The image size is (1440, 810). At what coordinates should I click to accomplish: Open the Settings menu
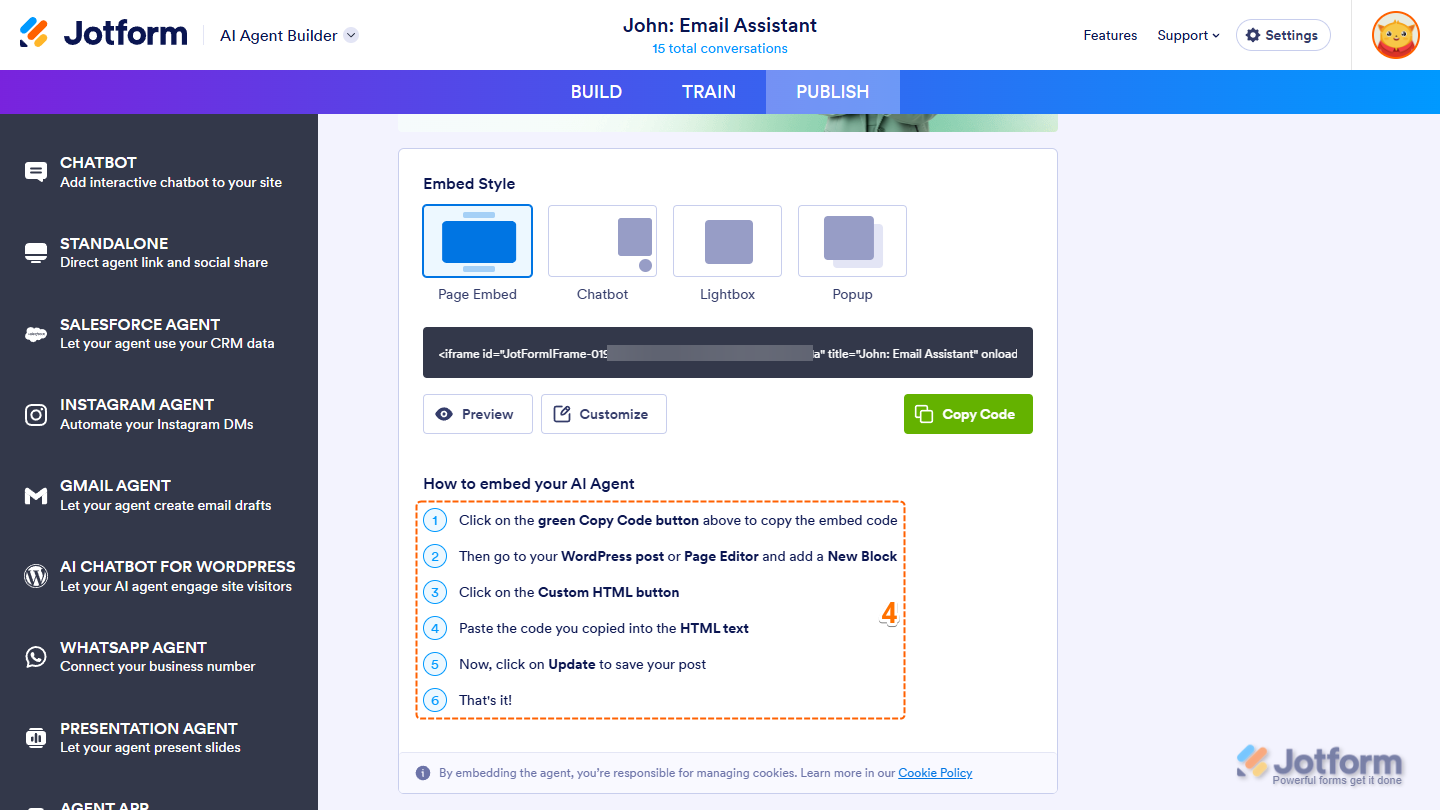pyautogui.click(x=1283, y=35)
